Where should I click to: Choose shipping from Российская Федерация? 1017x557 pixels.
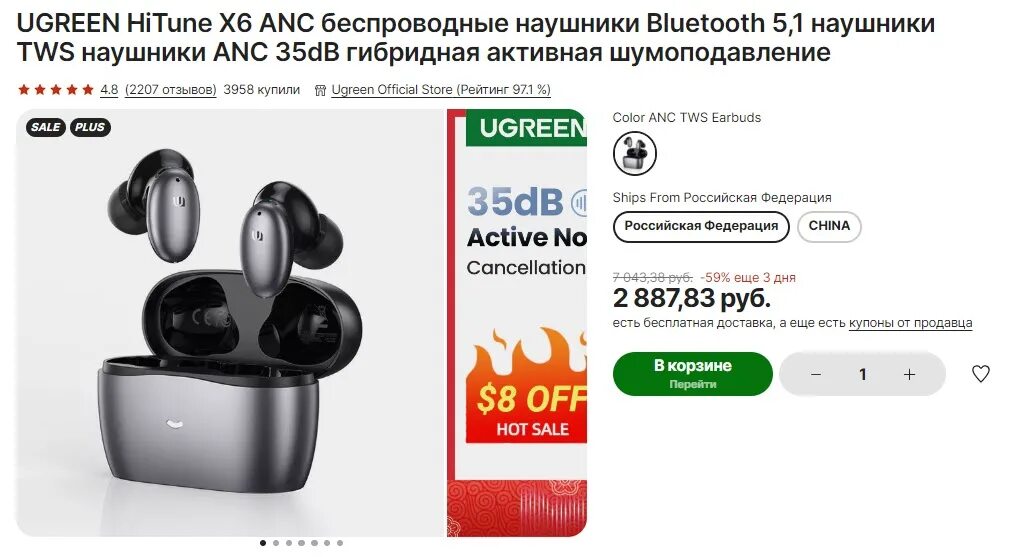point(701,226)
